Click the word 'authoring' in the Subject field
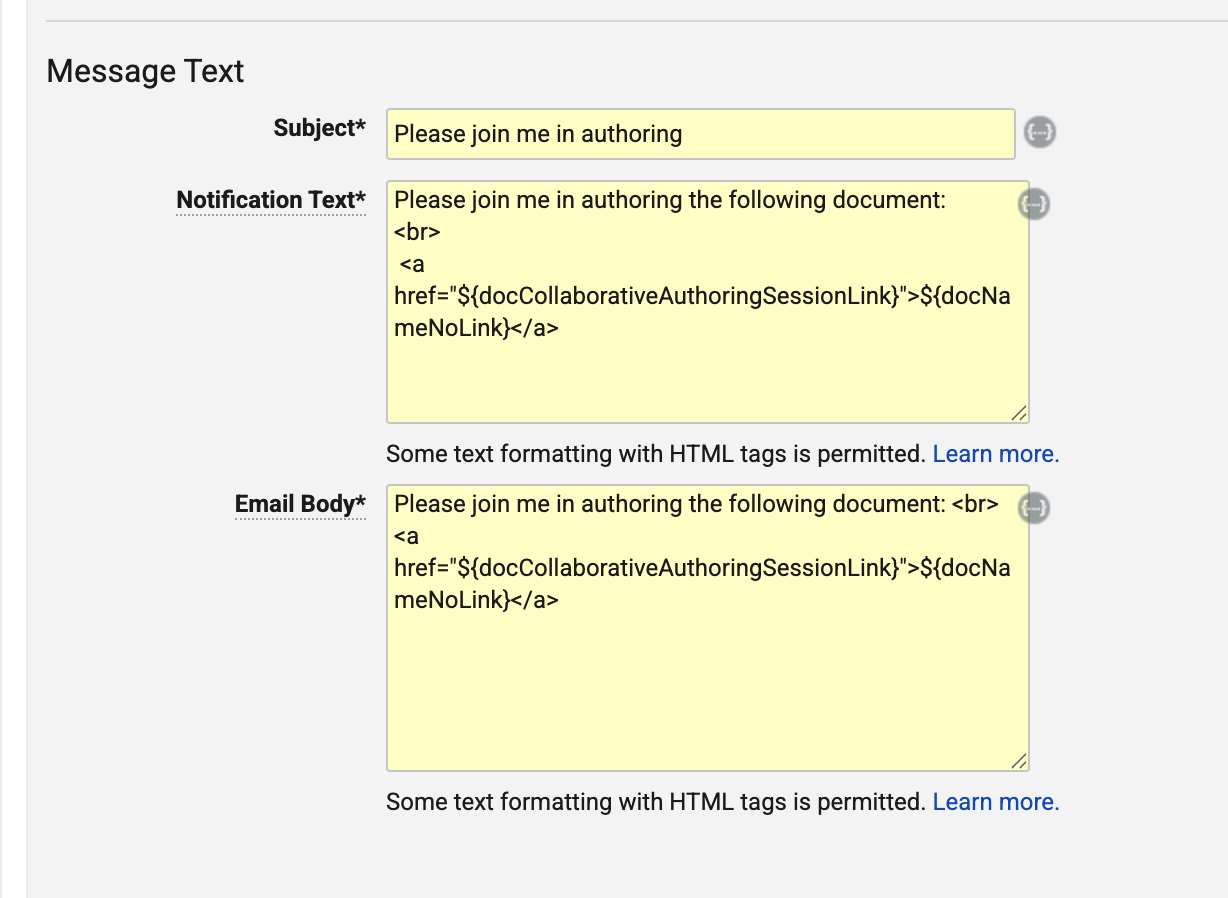Image resolution: width=1228 pixels, height=898 pixels. tap(632, 134)
